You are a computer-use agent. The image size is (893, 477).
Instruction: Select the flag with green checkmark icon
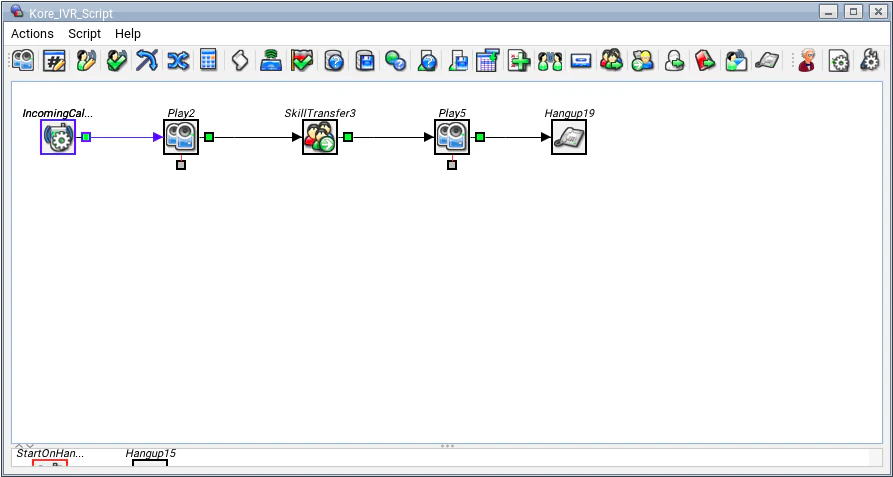(x=302, y=60)
